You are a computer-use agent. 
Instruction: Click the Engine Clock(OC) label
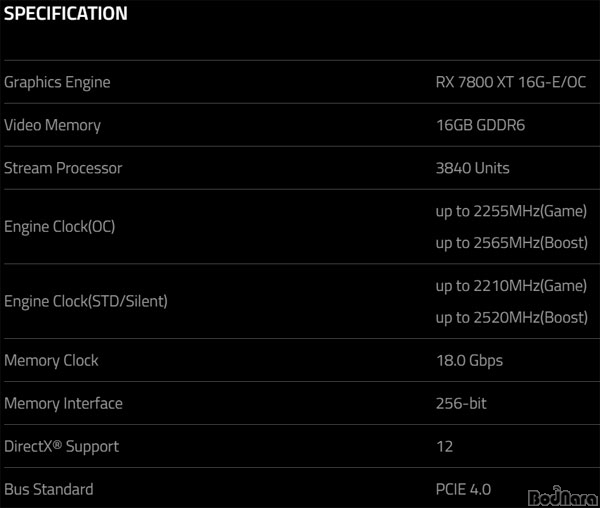(60, 226)
